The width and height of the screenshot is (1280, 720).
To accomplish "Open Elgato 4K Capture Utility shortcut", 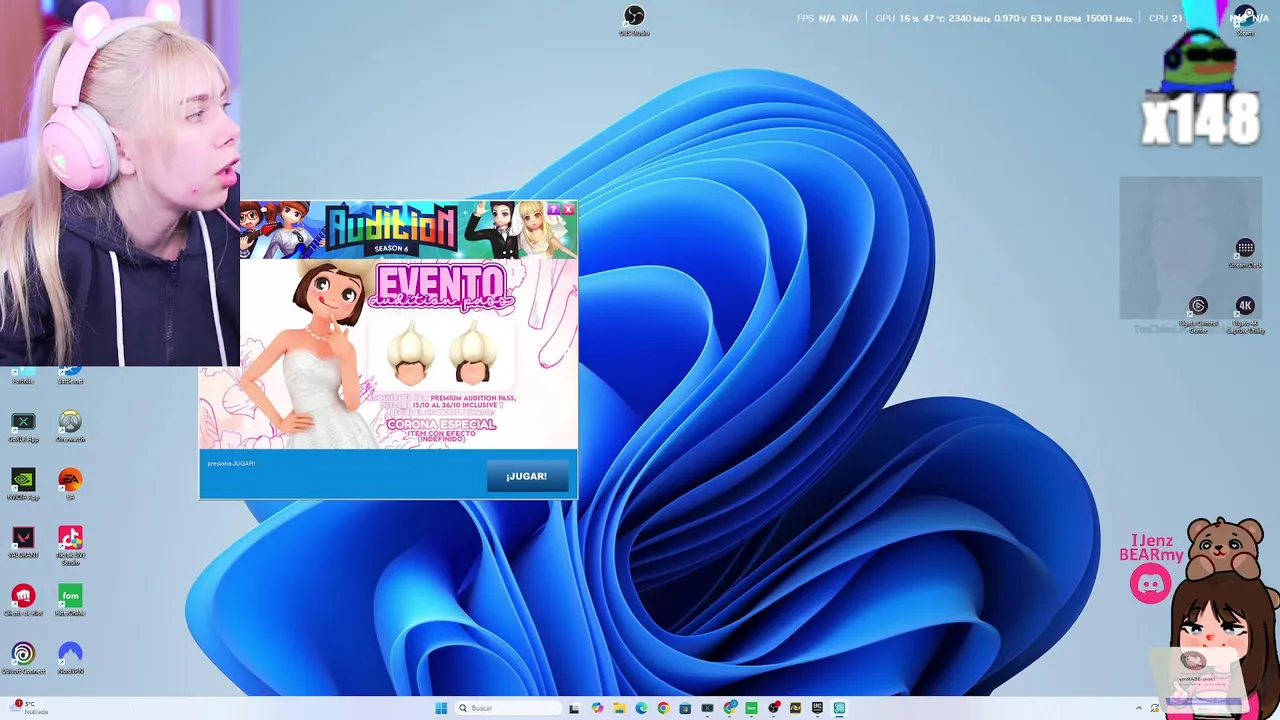I will pos(1245,314).
